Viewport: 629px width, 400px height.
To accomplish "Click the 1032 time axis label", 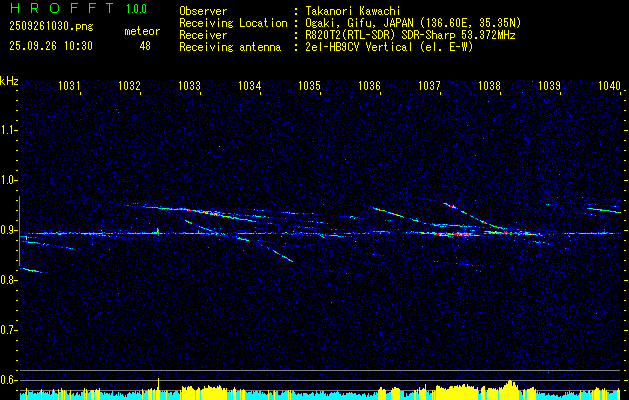I will (130, 85).
